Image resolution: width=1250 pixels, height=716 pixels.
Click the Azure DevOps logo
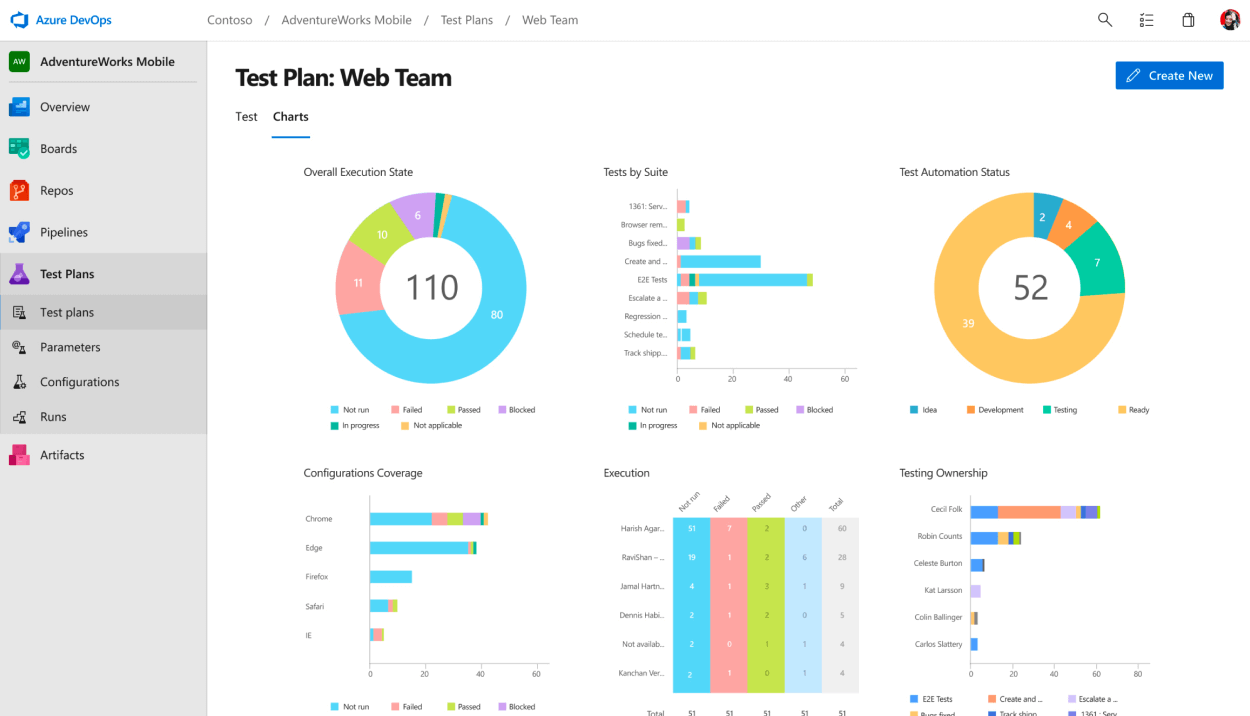coord(20,20)
